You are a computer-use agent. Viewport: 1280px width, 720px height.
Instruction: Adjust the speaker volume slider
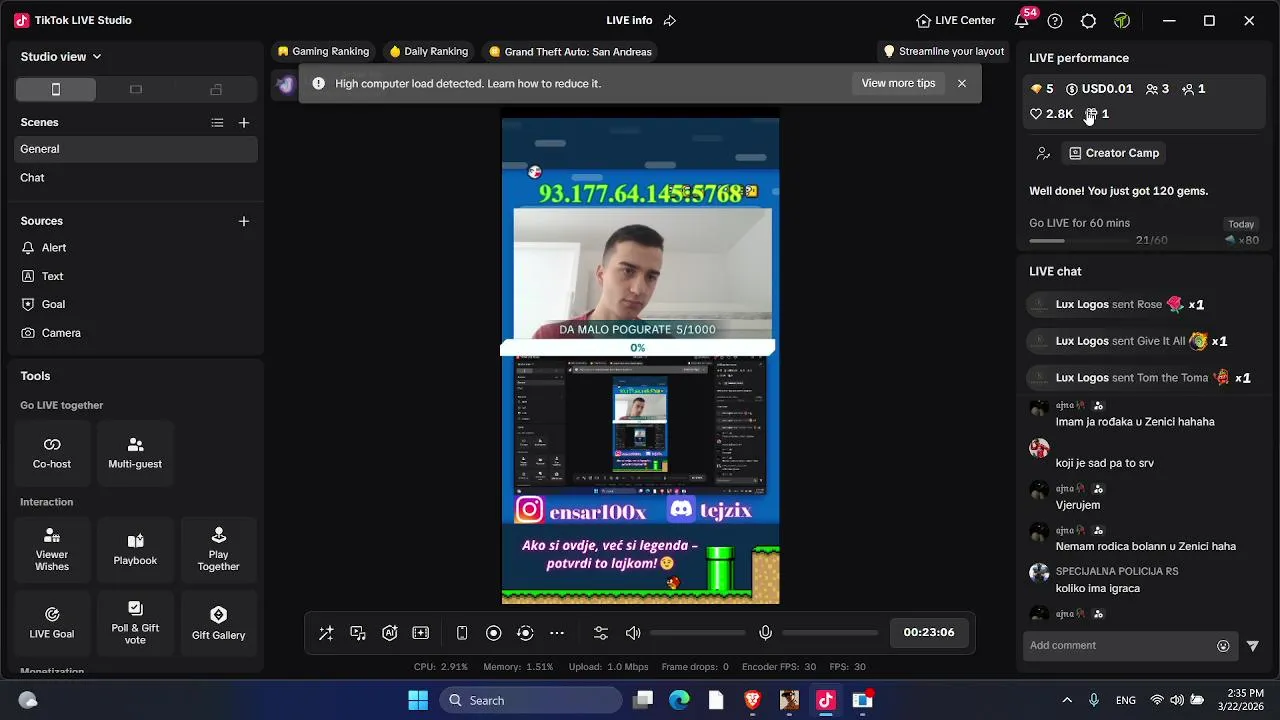point(697,633)
